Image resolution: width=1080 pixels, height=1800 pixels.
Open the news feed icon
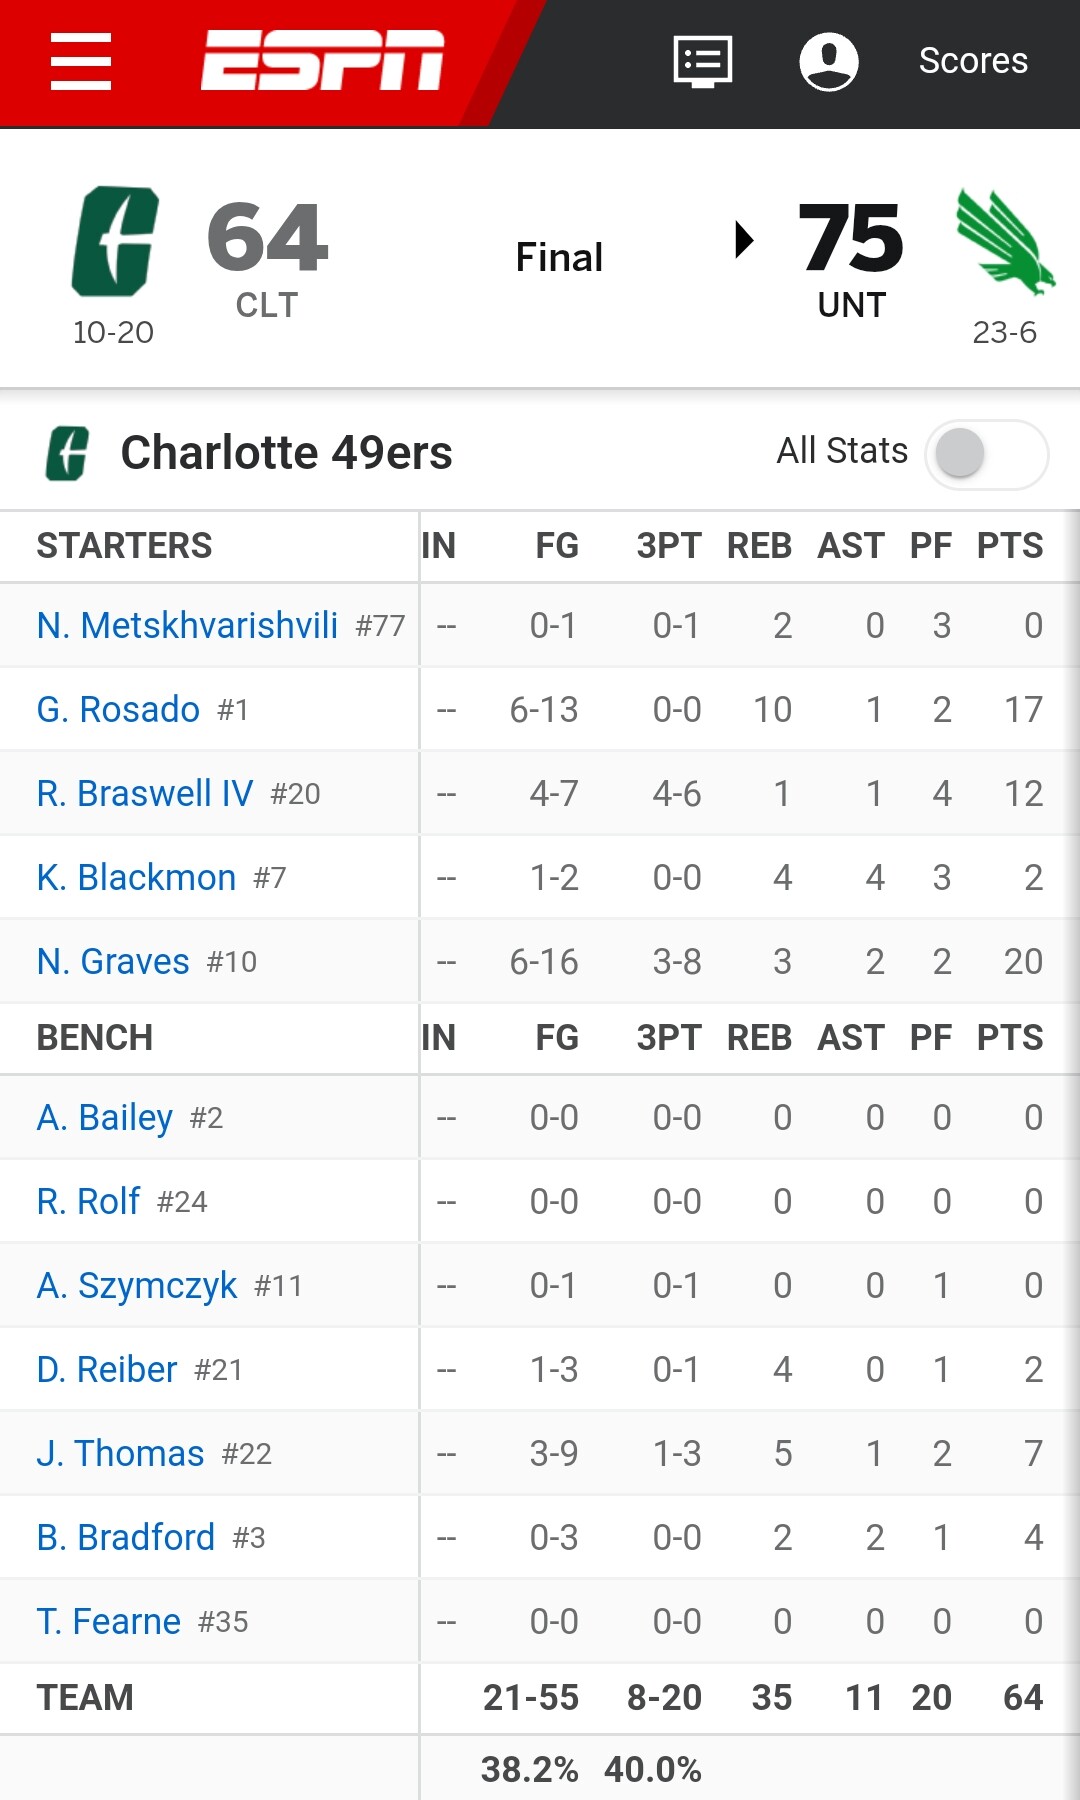click(703, 61)
